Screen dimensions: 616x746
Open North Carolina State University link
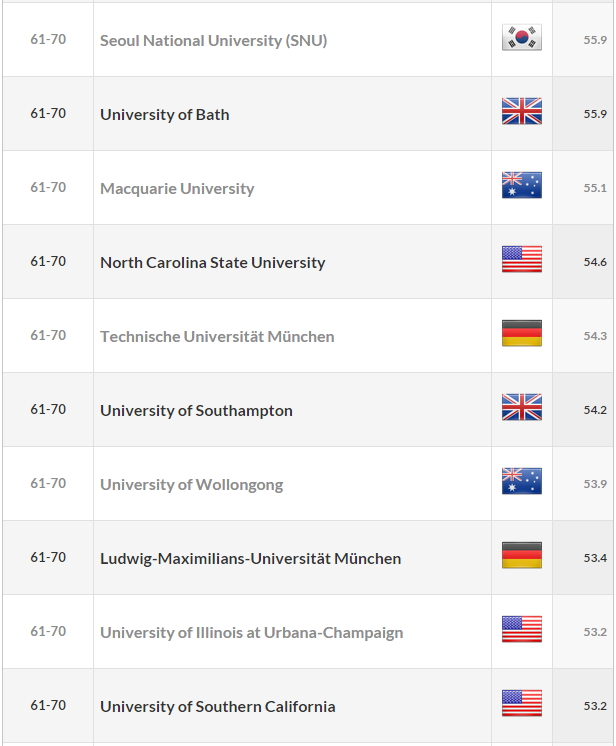point(213,263)
